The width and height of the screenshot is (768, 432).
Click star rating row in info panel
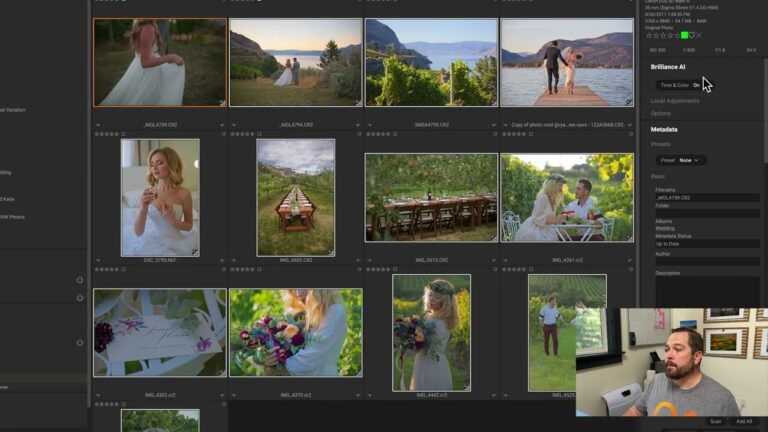pos(663,35)
